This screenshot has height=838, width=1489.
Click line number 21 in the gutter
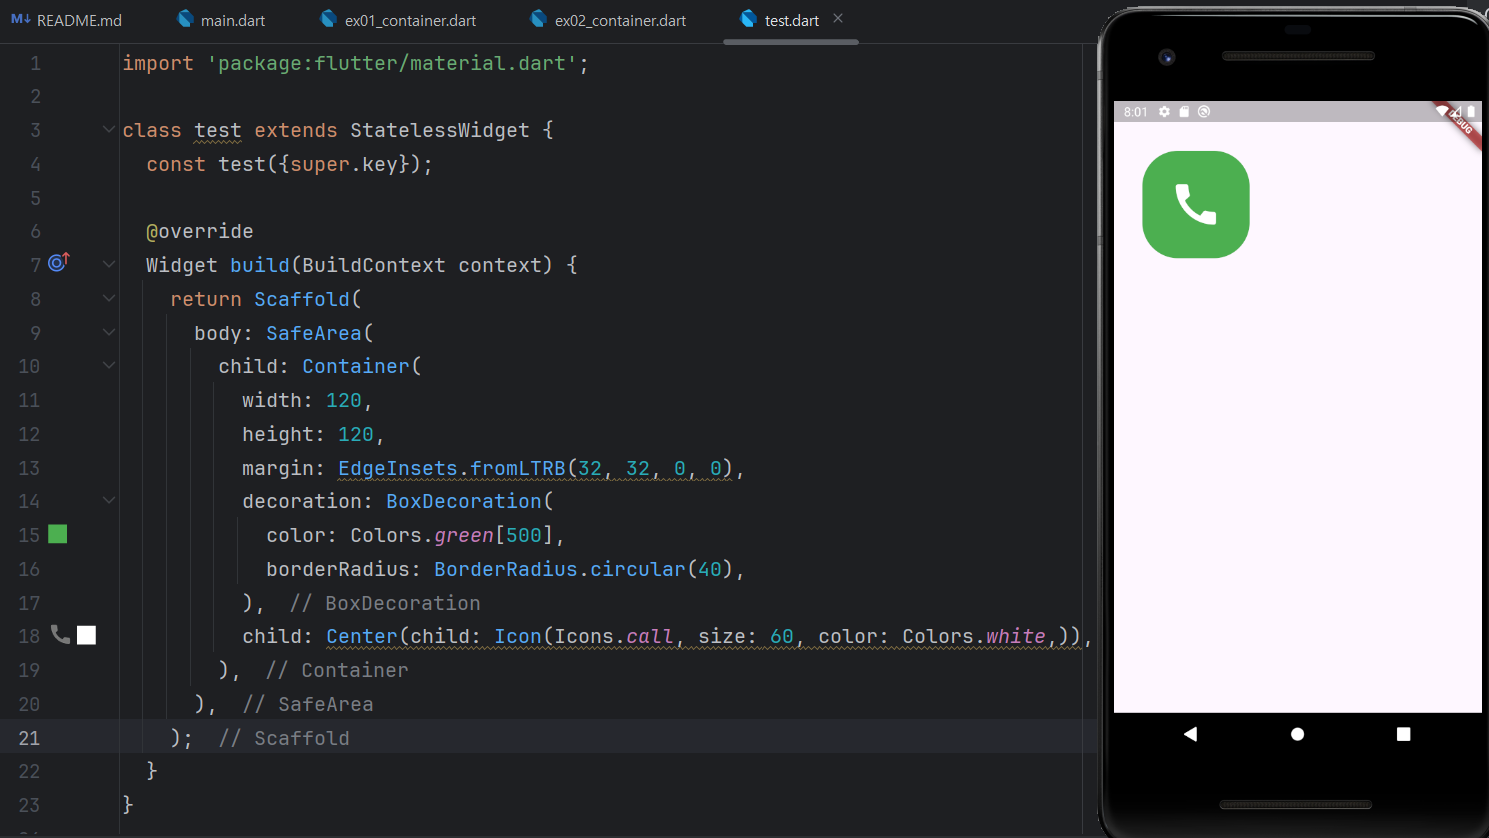[x=29, y=738]
